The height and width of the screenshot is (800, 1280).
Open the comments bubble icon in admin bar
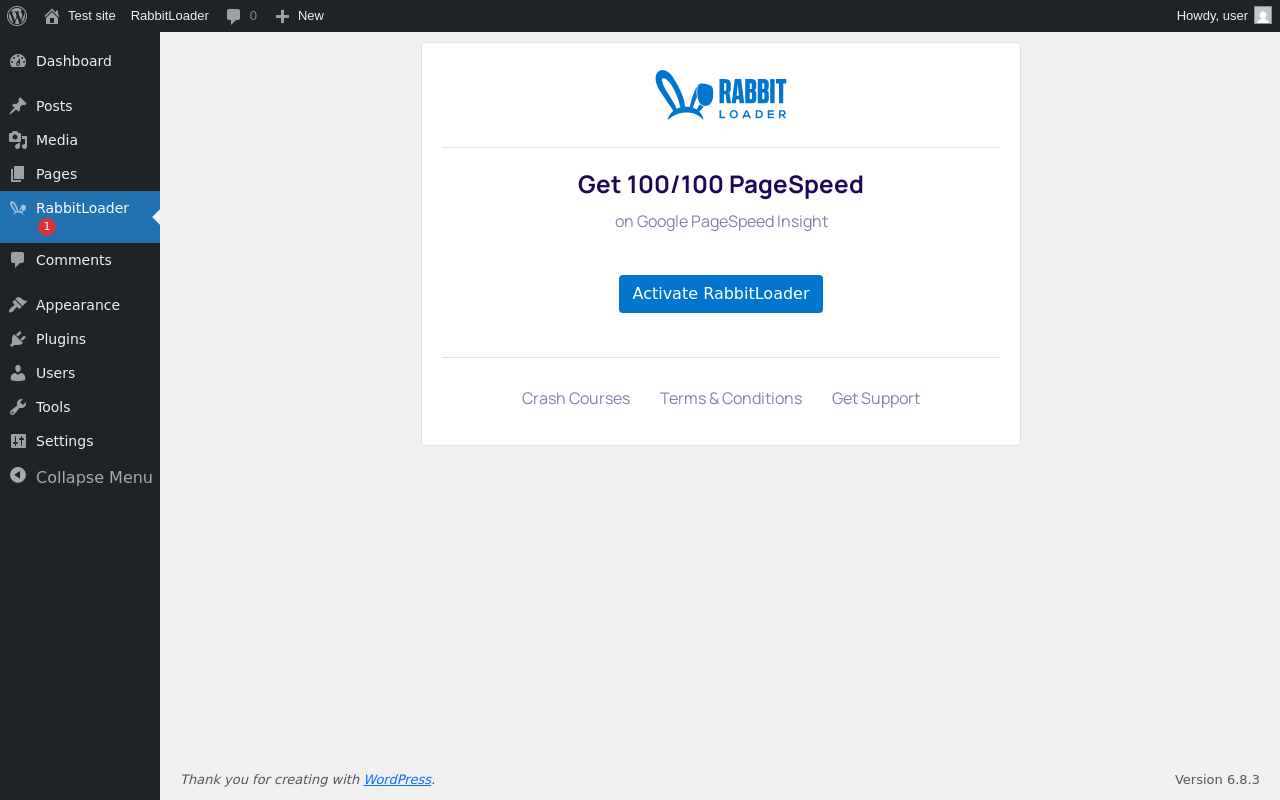pos(233,16)
